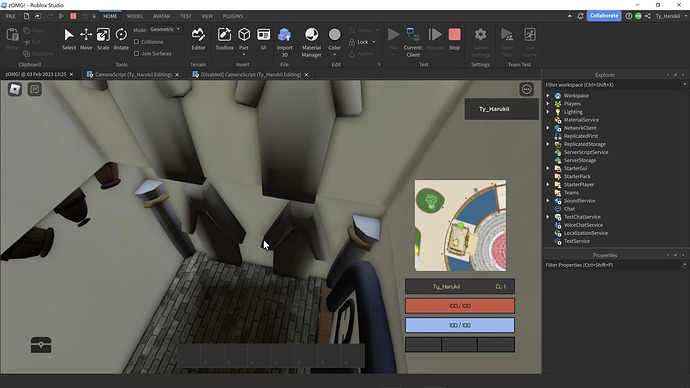This screenshot has width=690, height=388.
Task: Select ServerScriptService in Explorer
Action: click(x=586, y=152)
